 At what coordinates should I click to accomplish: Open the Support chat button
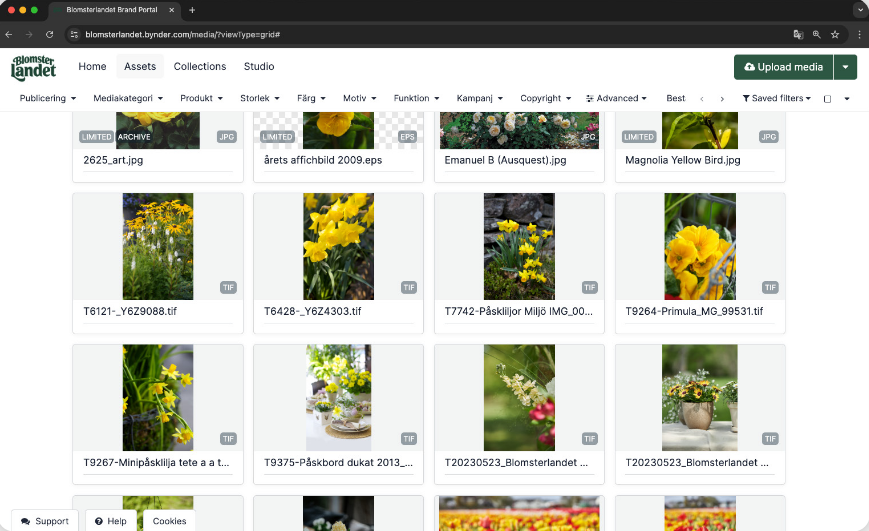pyautogui.click(x=45, y=521)
